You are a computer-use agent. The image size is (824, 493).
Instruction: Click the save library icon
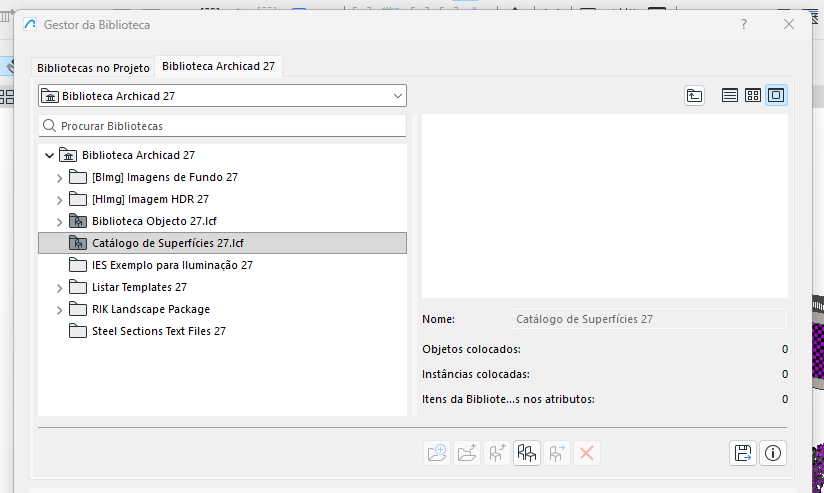pyautogui.click(x=743, y=453)
